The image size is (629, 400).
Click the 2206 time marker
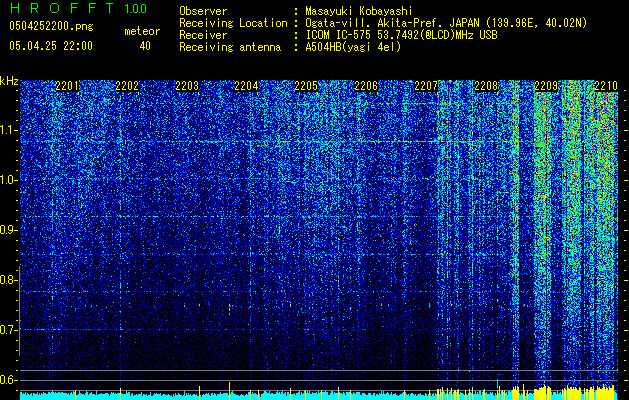(366, 86)
